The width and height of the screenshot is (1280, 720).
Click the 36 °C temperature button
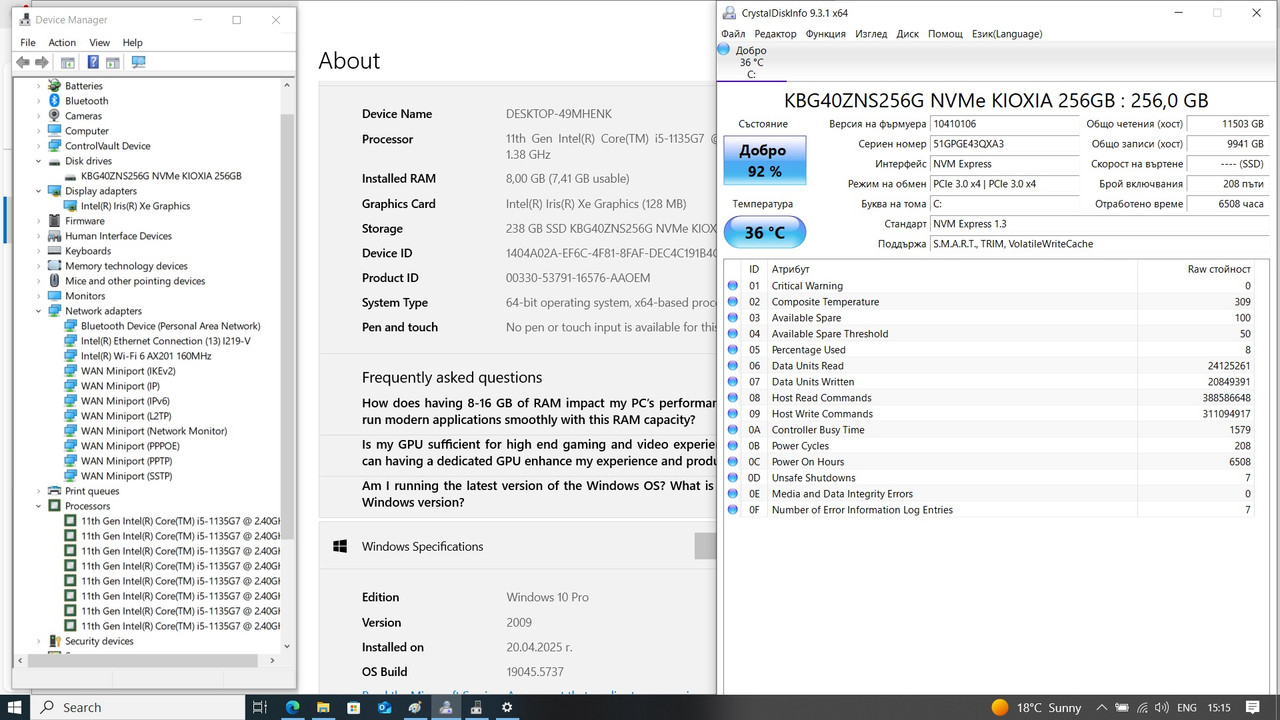pyautogui.click(x=764, y=232)
